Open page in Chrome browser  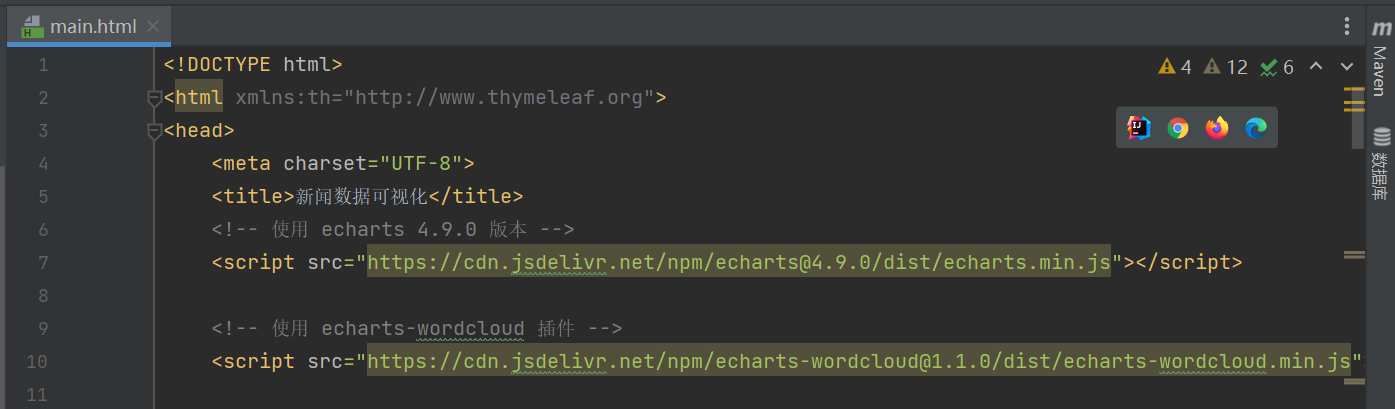pos(1178,128)
